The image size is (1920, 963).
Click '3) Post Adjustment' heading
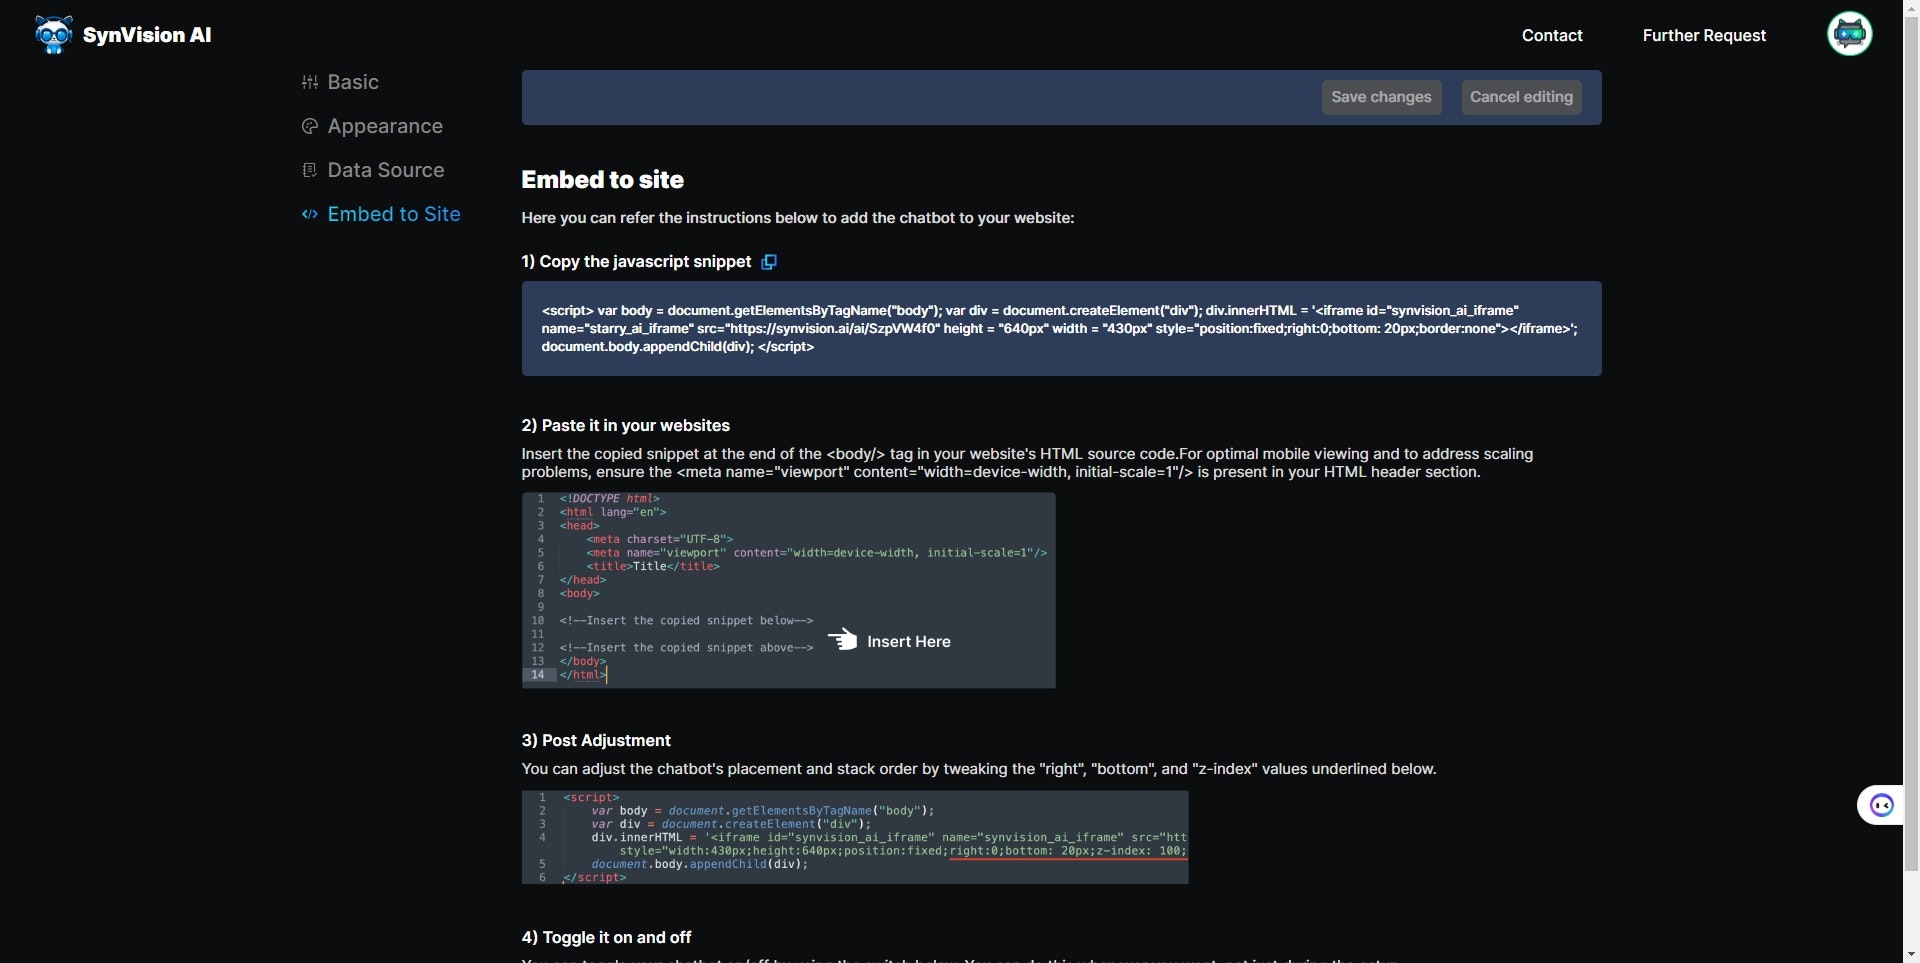pyautogui.click(x=596, y=741)
